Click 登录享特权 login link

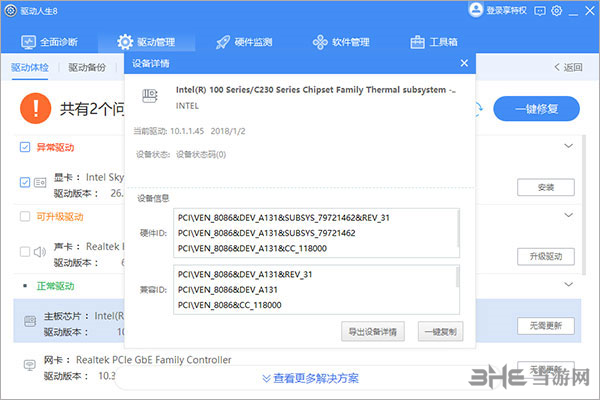[506, 10]
